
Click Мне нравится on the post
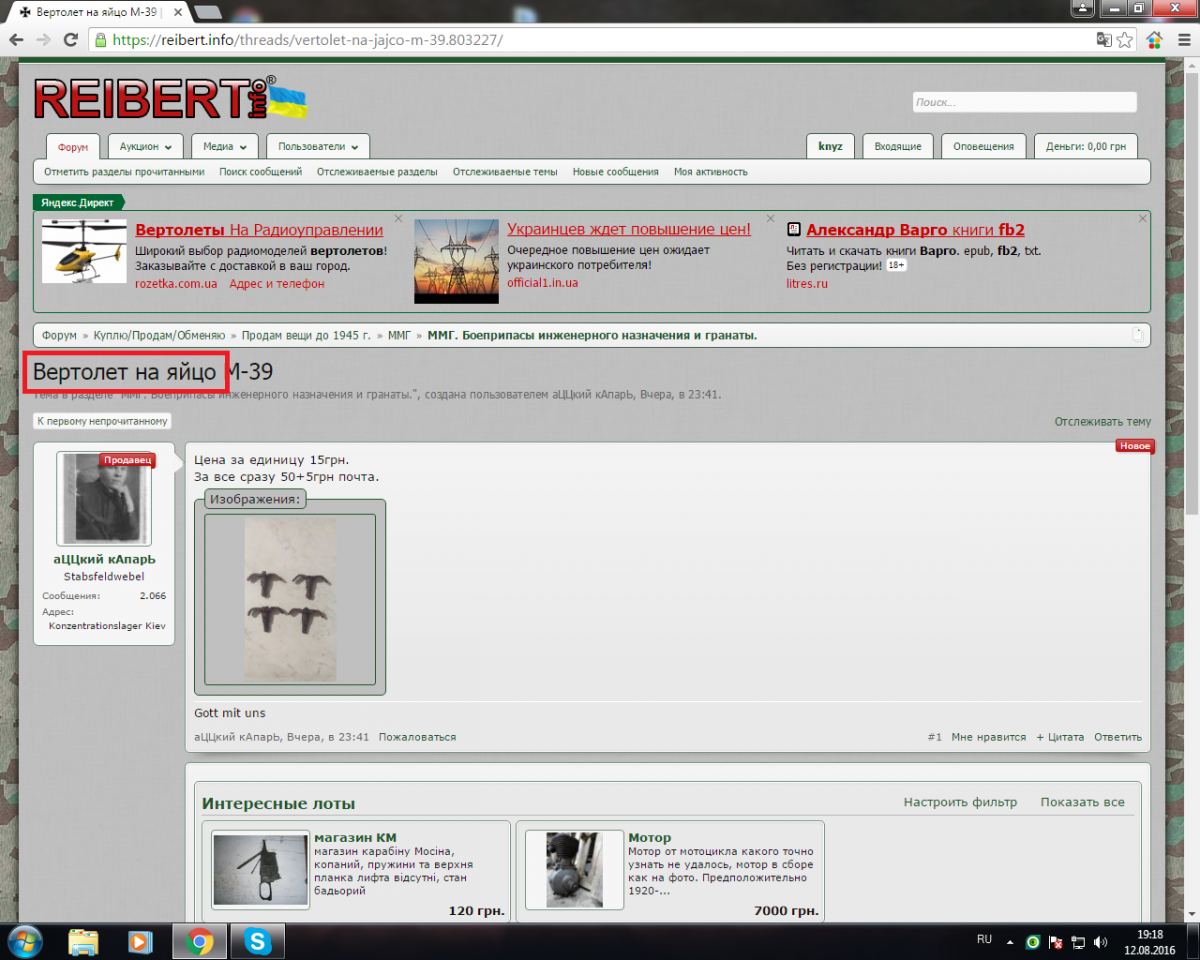point(989,737)
